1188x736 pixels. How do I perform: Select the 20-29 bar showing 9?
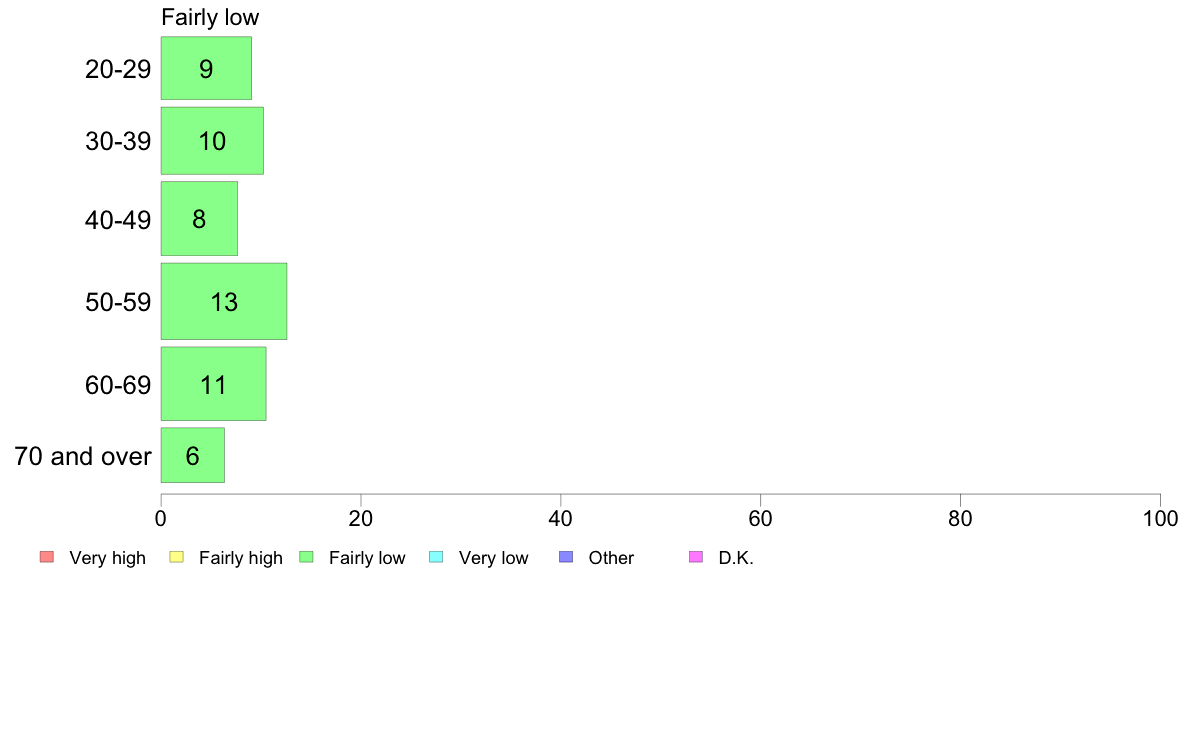206,68
